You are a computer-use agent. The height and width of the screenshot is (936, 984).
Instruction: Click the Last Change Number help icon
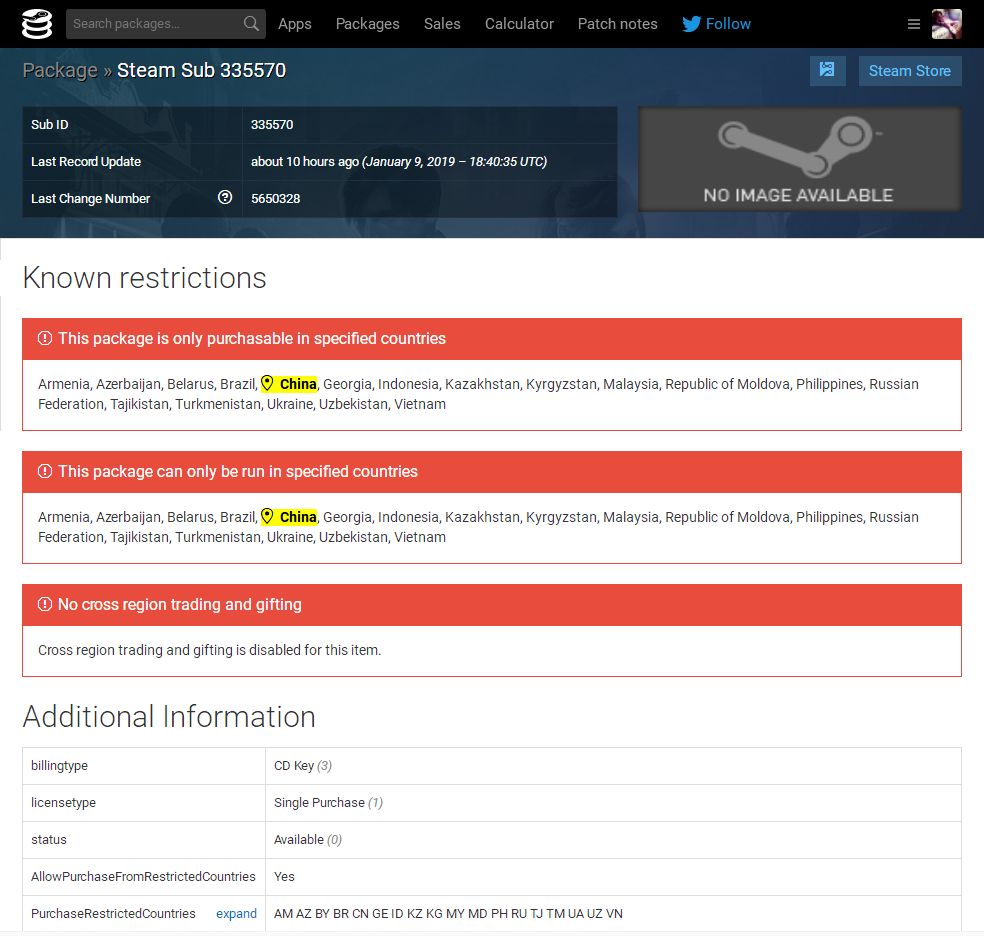[x=225, y=198]
